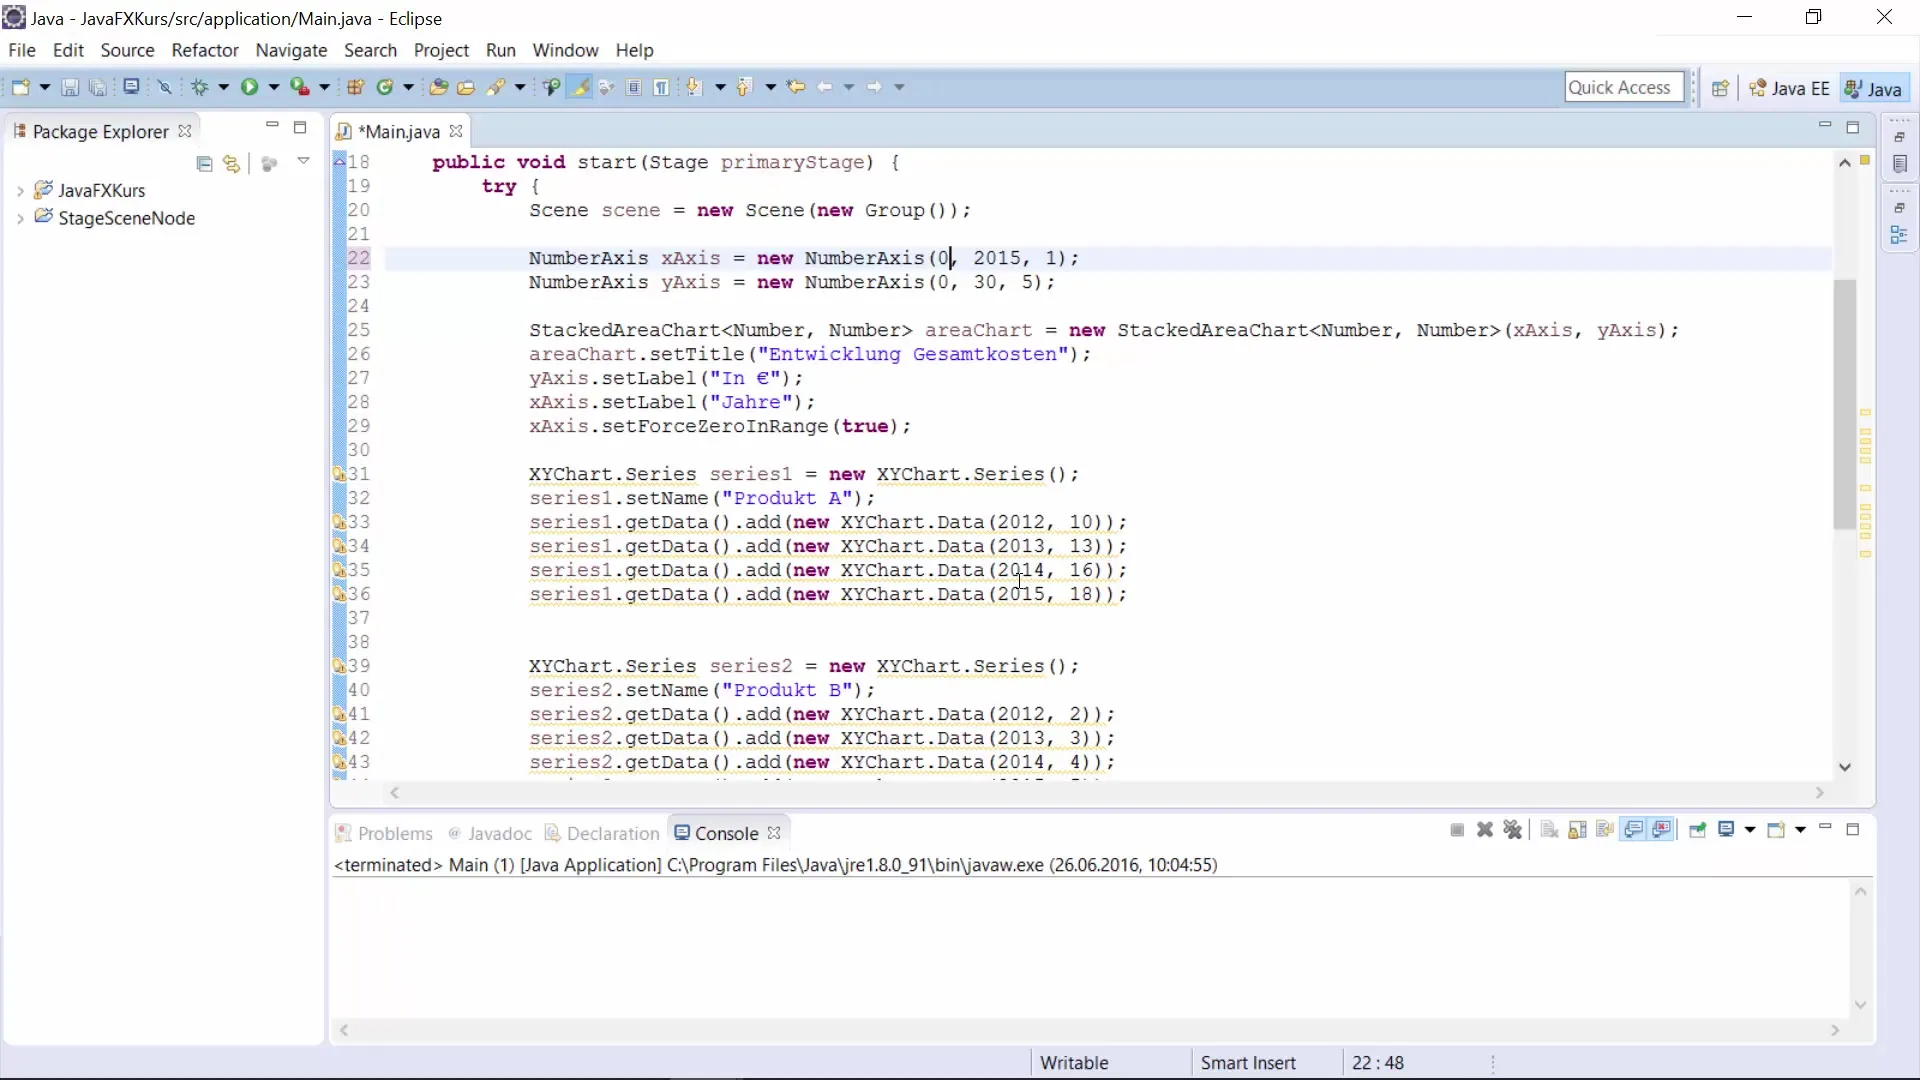
Task: Click the Toggle Breadcrumb icon
Action: 551,88
